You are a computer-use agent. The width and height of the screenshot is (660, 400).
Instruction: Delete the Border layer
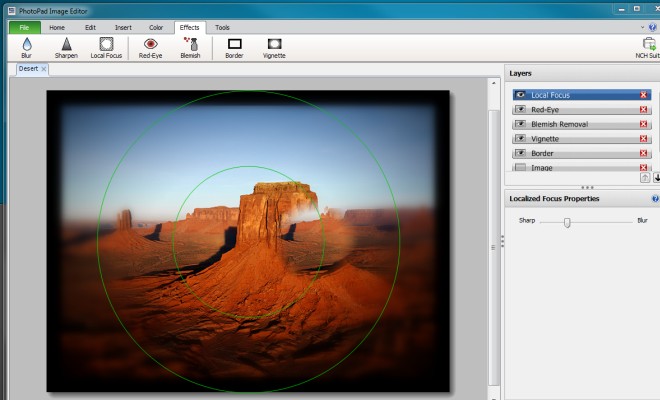click(x=643, y=153)
